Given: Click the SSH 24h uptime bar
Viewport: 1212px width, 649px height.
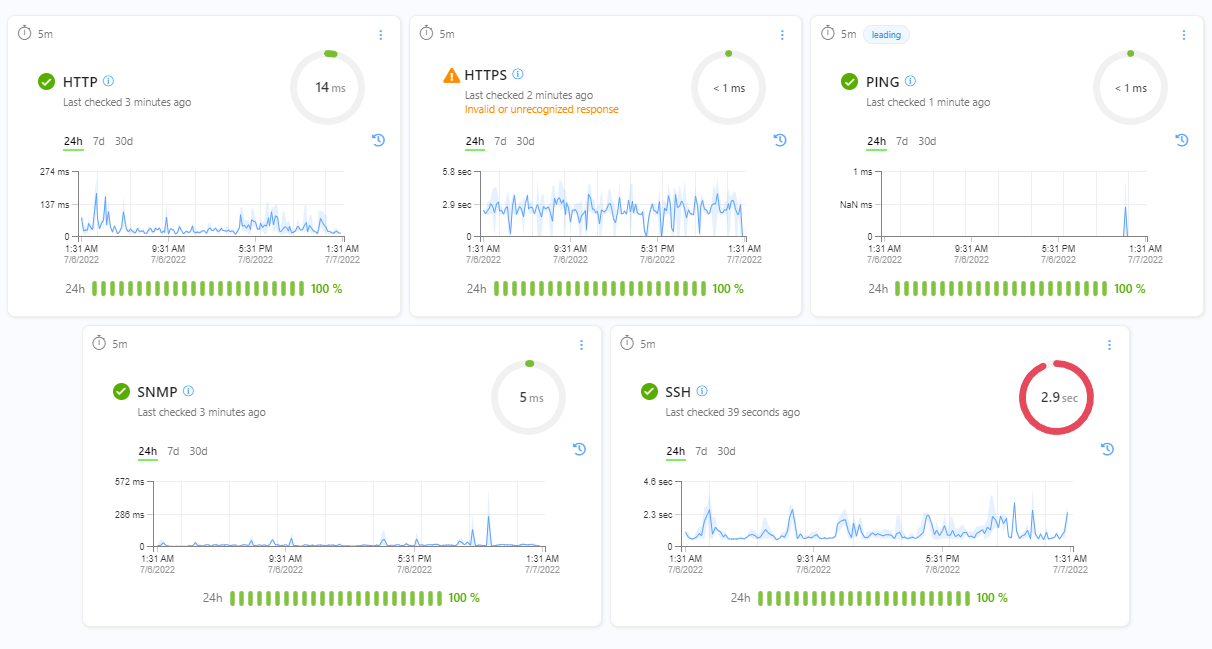Looking at the screenshot, I should click(864, 598).
